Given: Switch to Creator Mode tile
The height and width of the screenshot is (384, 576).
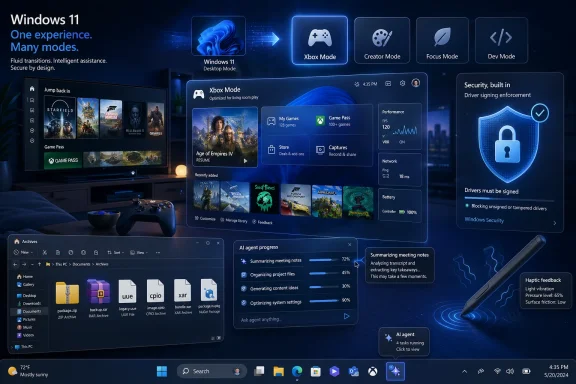Looking at the screenshot, I should [382, 40].
